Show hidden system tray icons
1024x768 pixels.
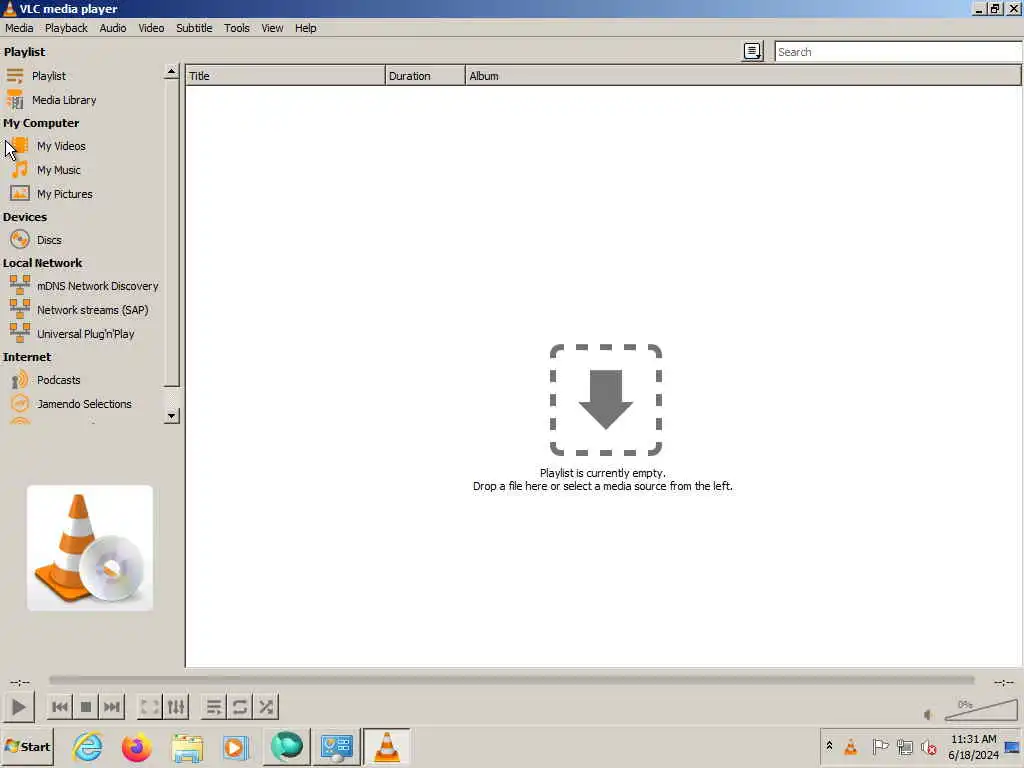click(829, 746)
